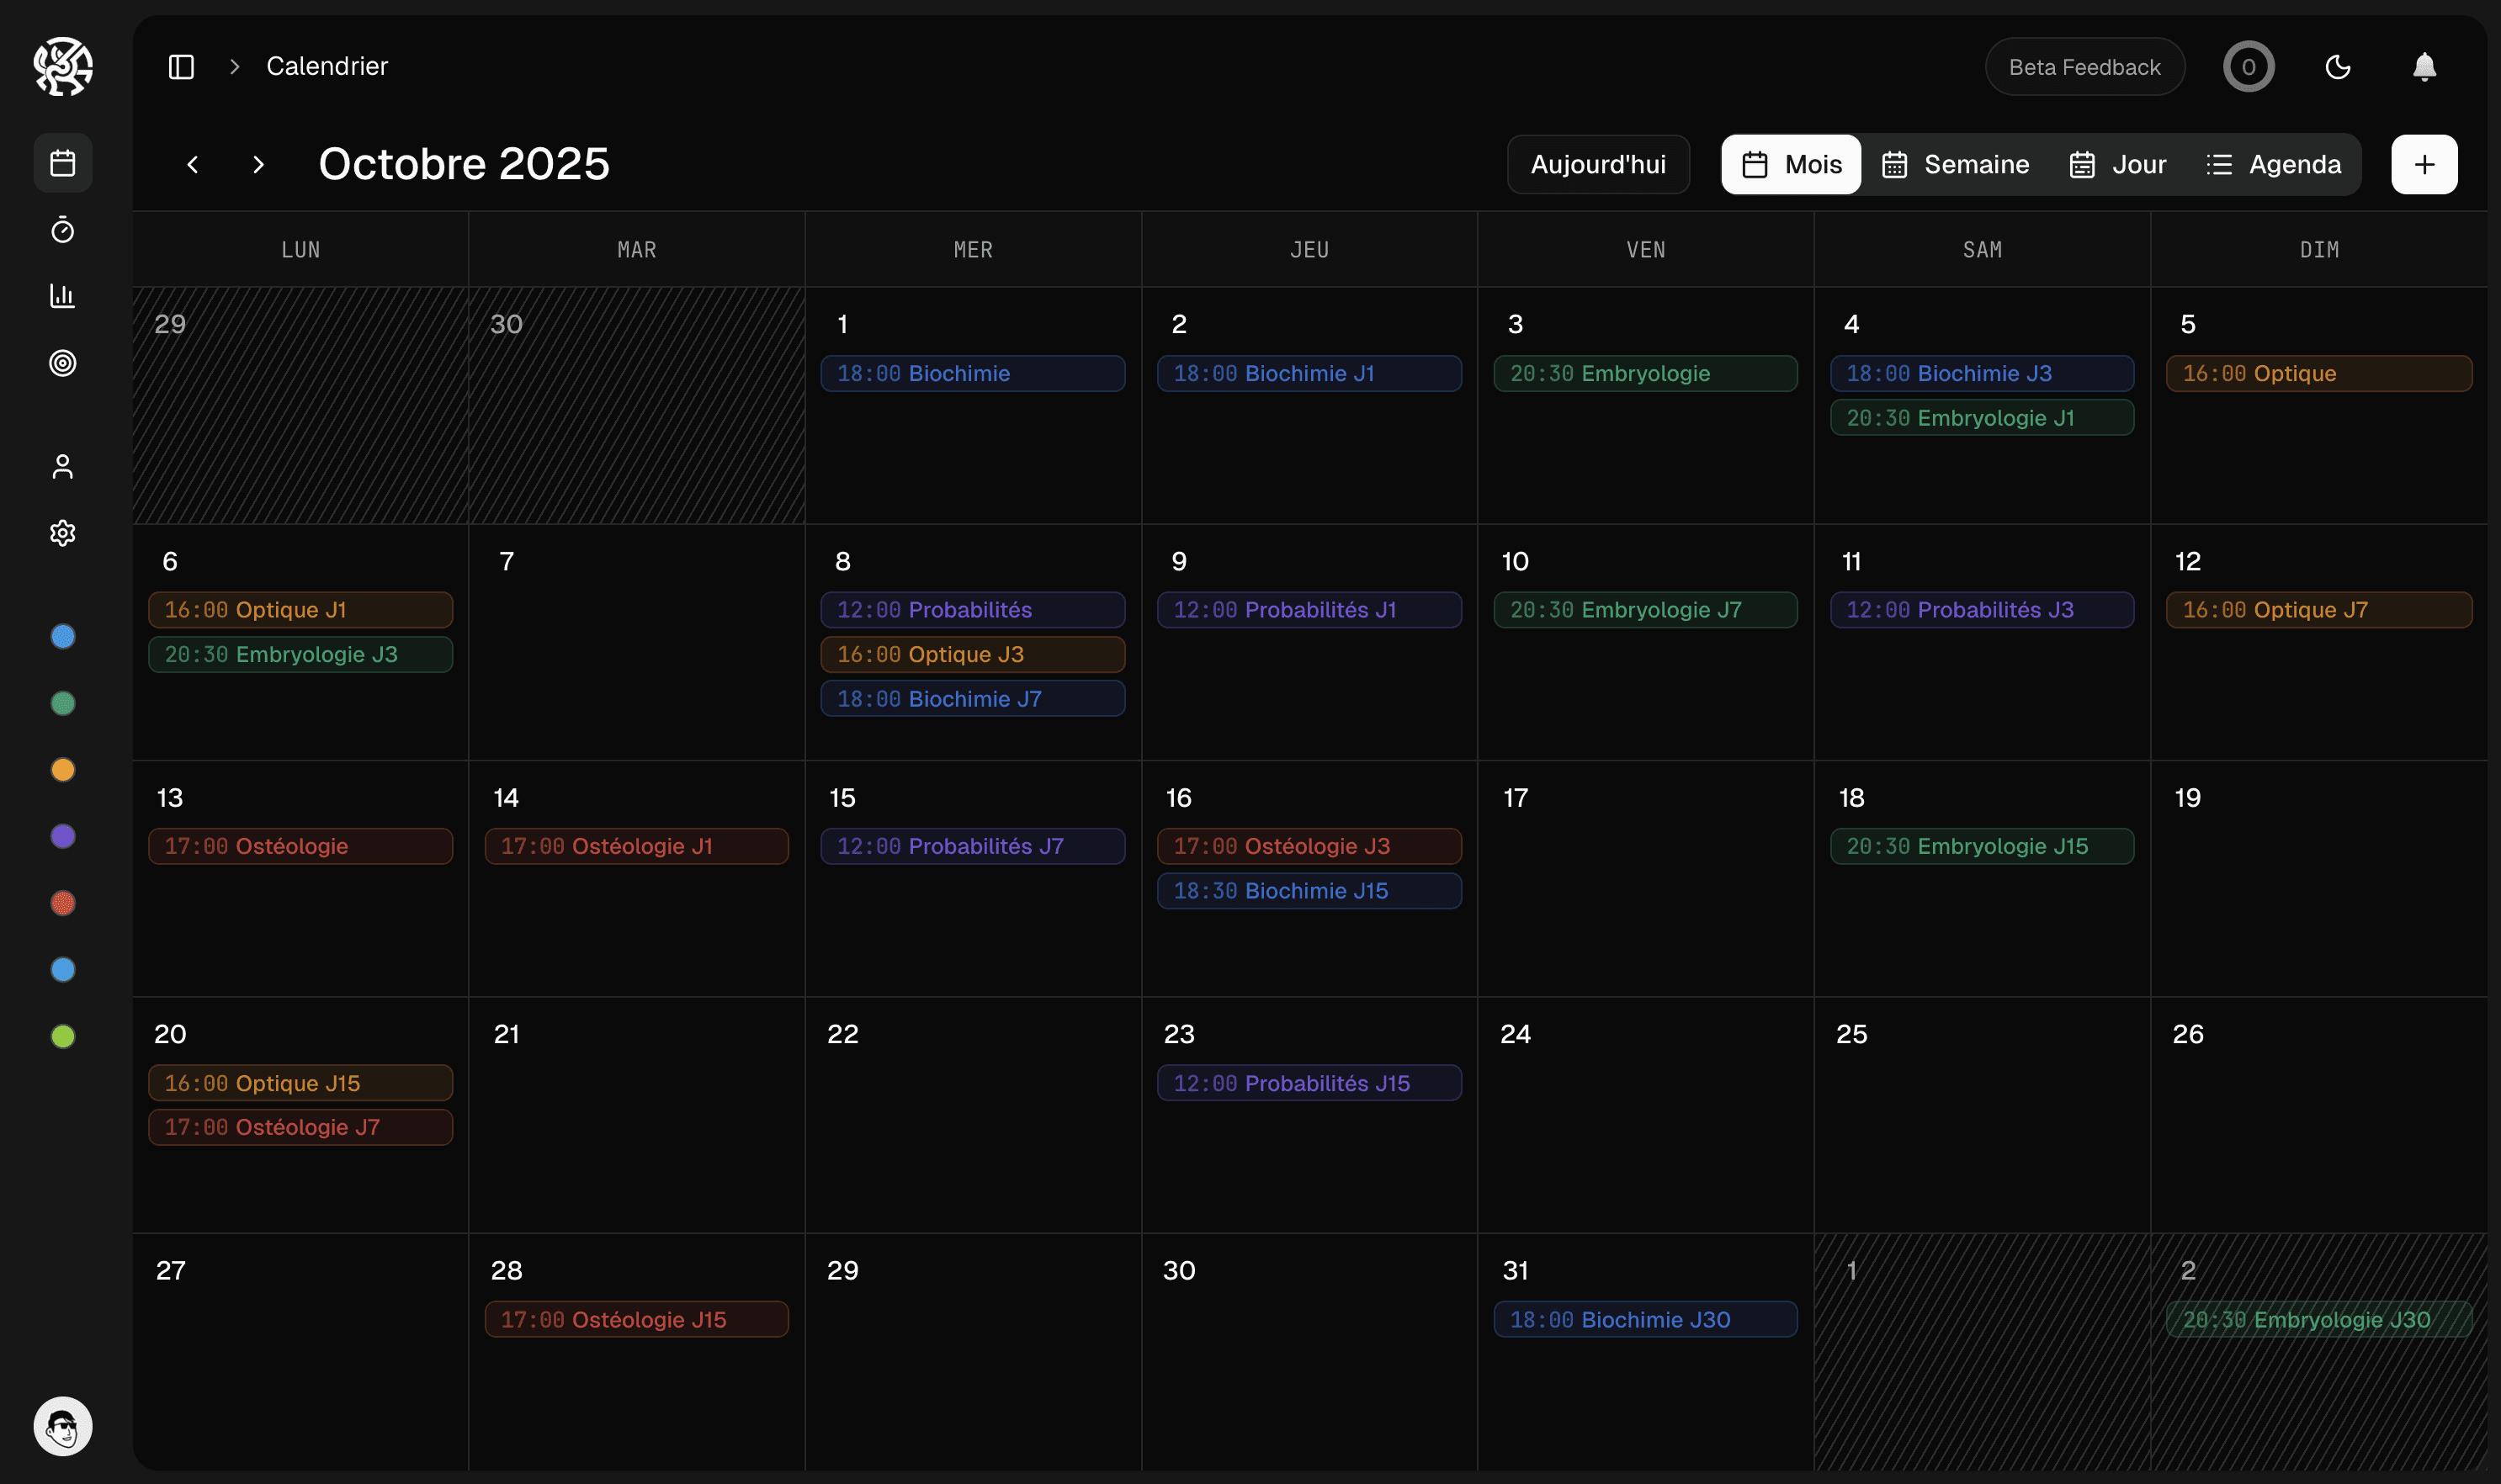Go to next month with right chevron
The image size is (2501, 1484).
click(258, 164)
